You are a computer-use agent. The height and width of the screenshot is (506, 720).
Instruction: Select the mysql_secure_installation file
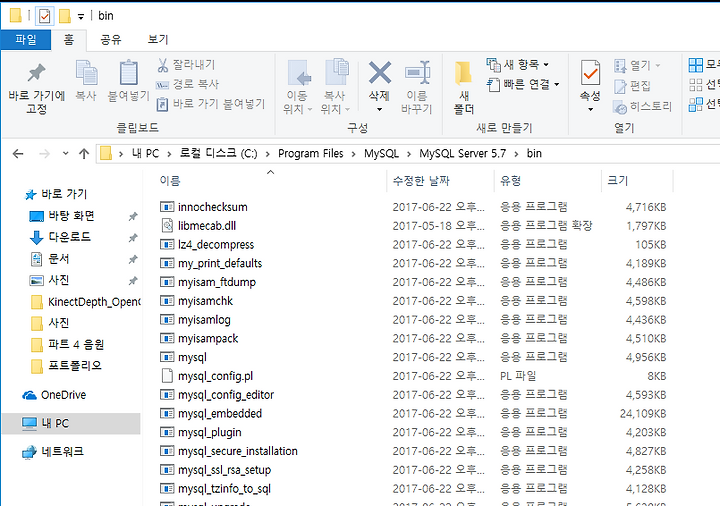[x=237, y=451]
